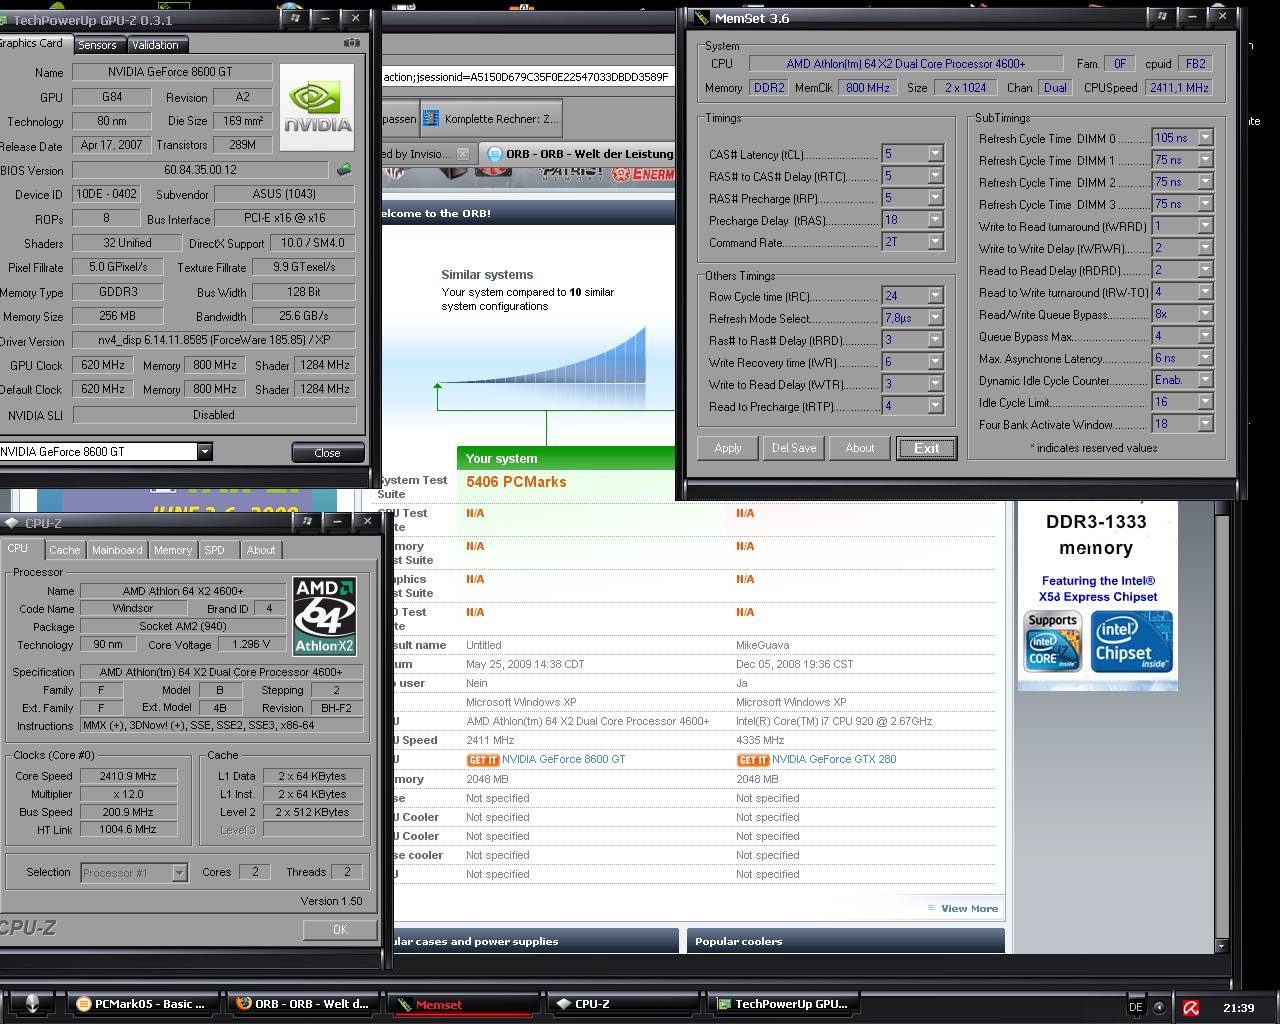Open Refresh Cycle Time DIMM 0 dropdown
Viewport: 1280px width, 1024px height.
[x=1205, y=138]
